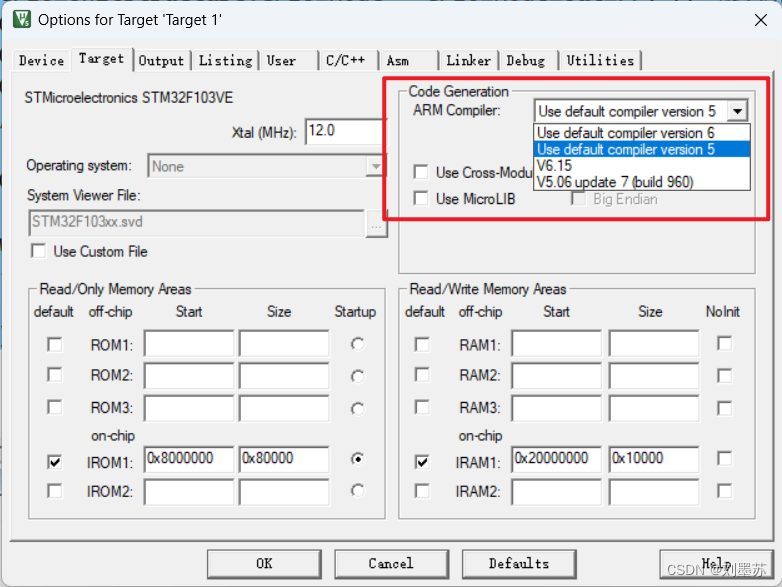The width and height of the screenshot is (782, 587).
Task: Select the Target tab
Action: point(101,59)
